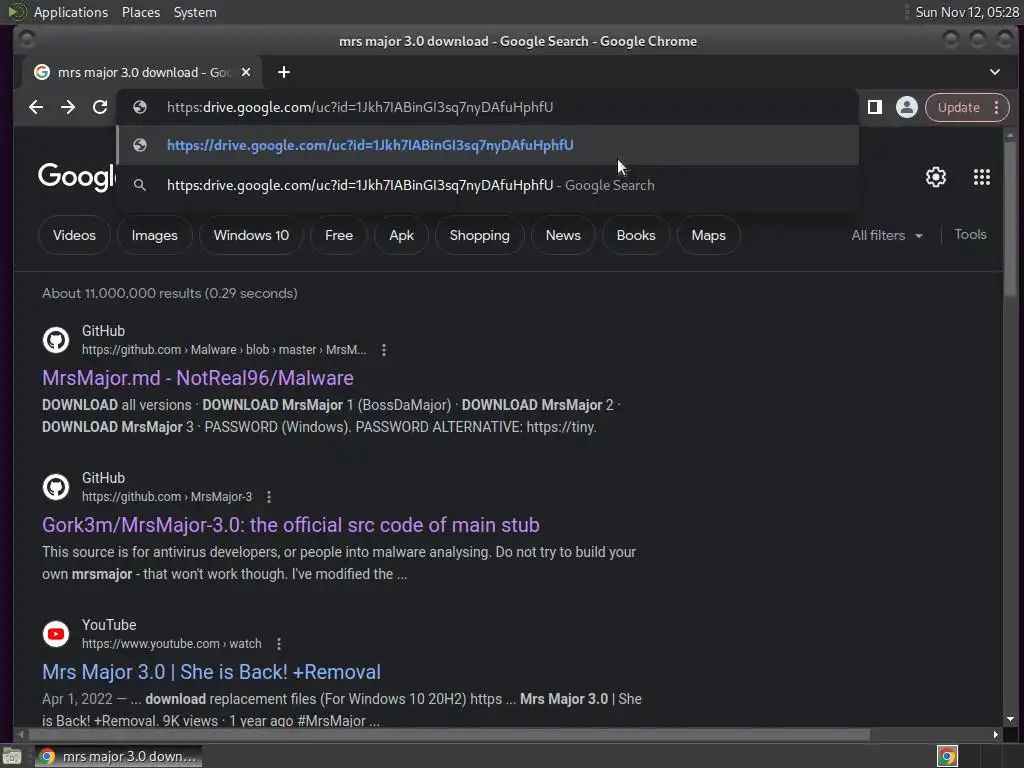
Task: Click the clock Sun Nov 12, 05:28
Action: 967,12
